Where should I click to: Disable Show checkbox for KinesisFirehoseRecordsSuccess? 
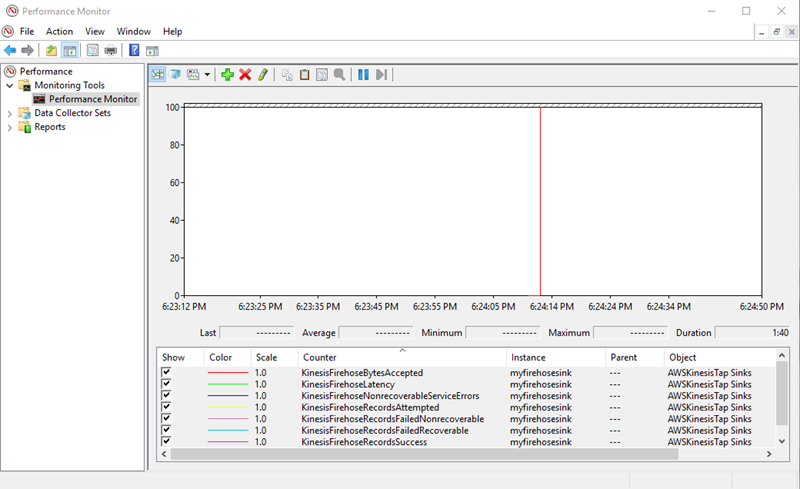[x=166, y=441]
